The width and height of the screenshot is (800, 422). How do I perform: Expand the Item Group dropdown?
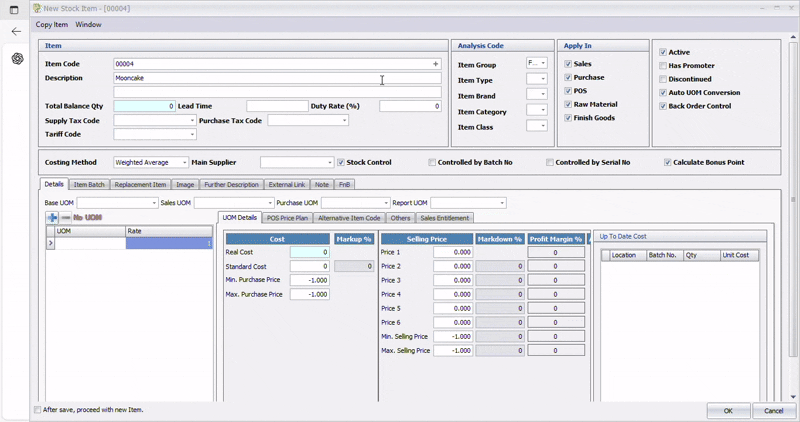click(543, 64)
